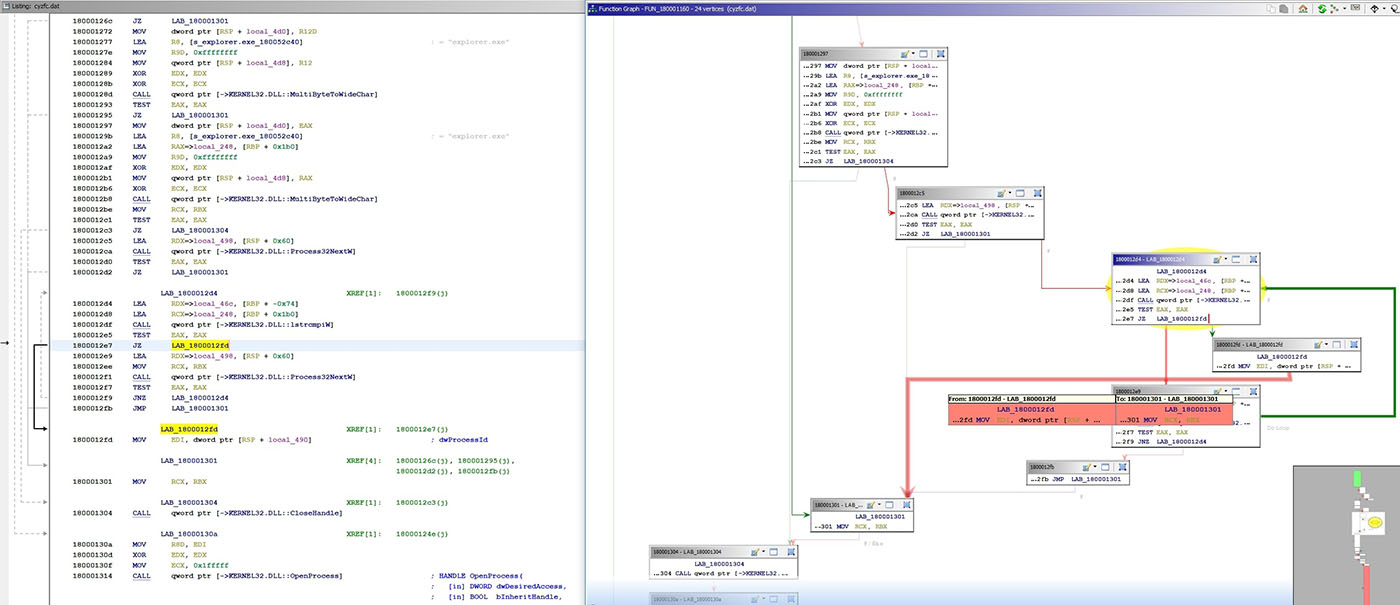The width and height of the screenshot is (1400, 605).
Task: Click the home icon in graph toolbar
Action: [x=1303, y=9]
